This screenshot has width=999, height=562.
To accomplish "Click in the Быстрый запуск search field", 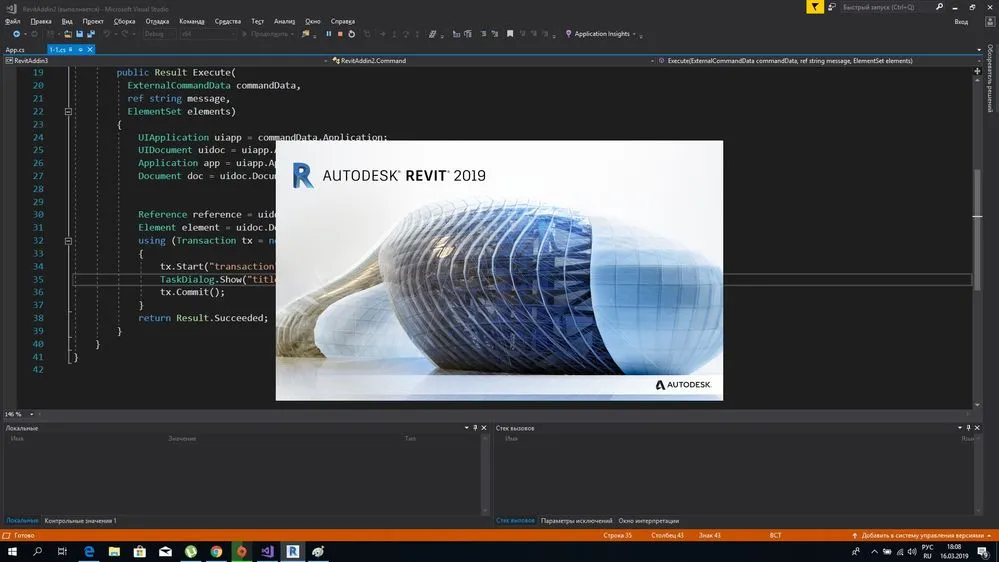I will click(886, 7).
